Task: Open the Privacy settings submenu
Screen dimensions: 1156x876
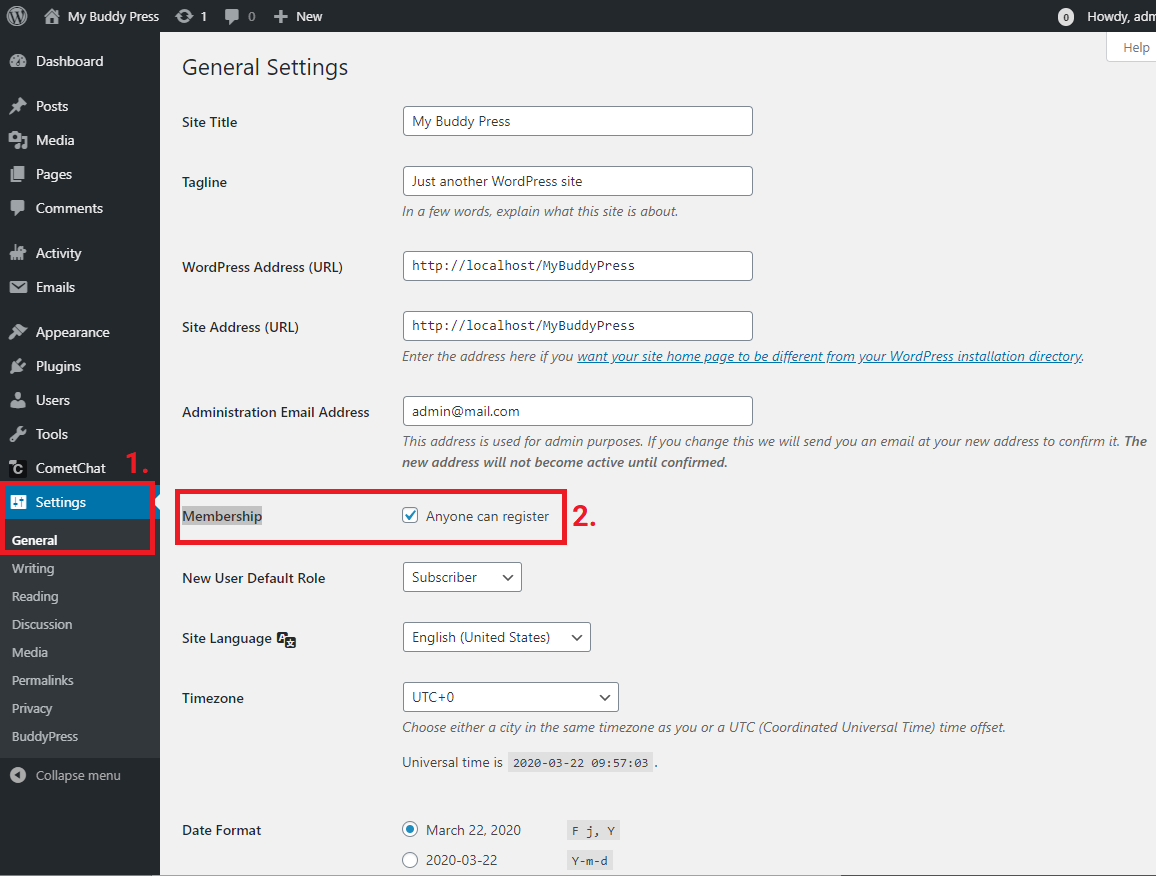Action: [x=32, y=709]
